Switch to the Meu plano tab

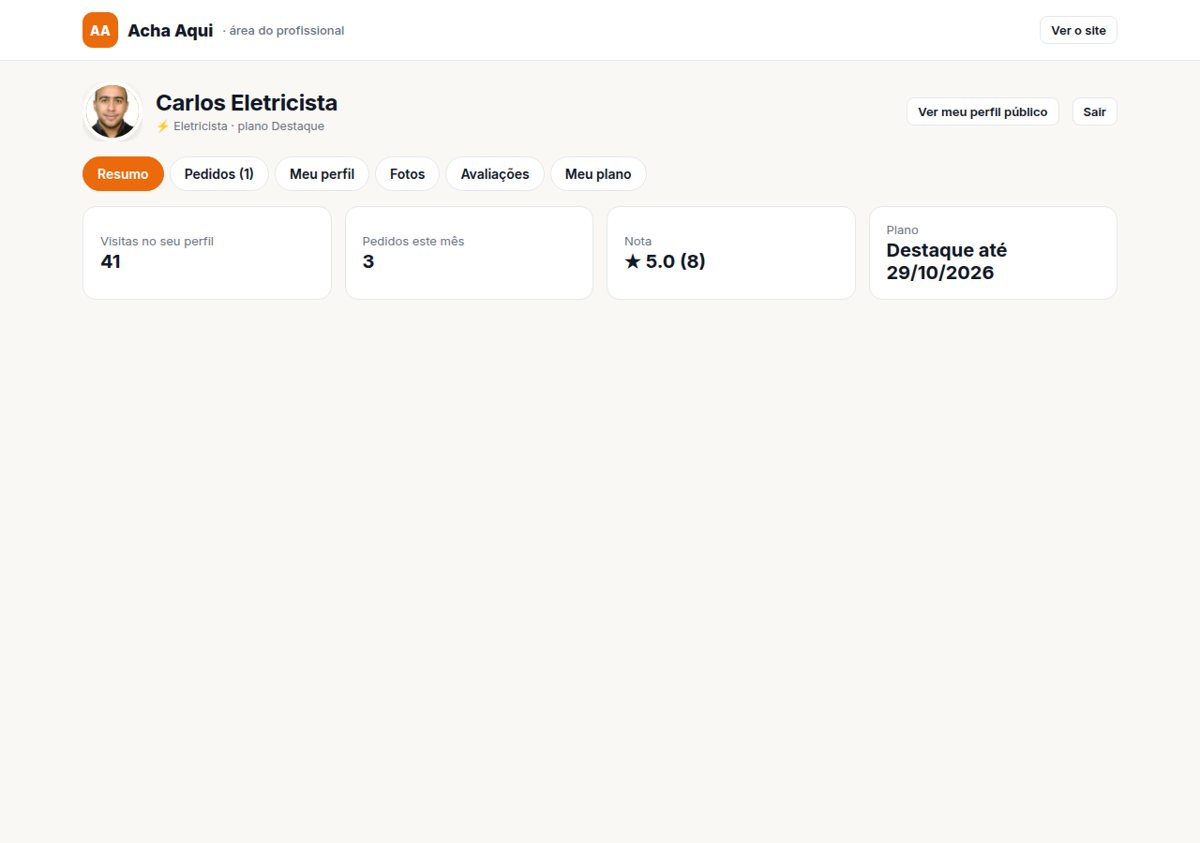pyautogui.click(x=598, y=174)
